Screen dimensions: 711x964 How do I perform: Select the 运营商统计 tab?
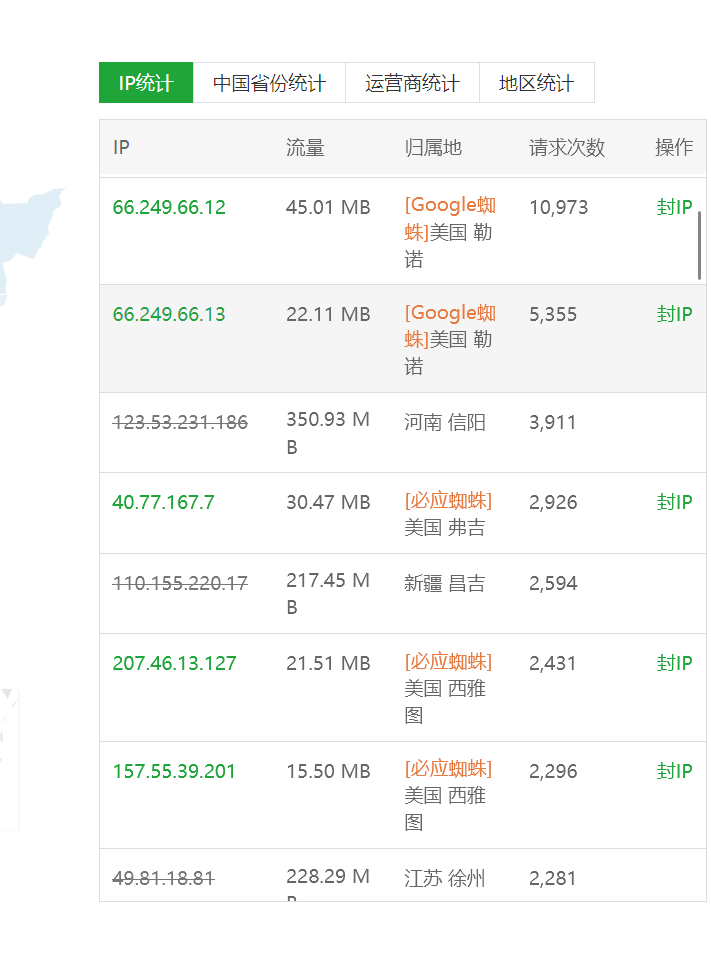pos(412,83)
